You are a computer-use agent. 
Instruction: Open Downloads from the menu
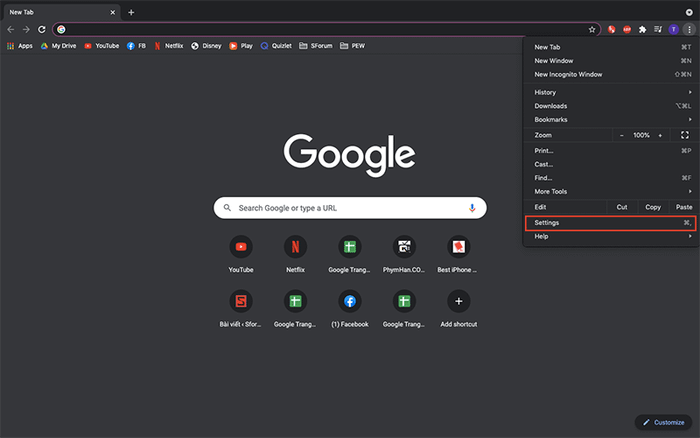[x=611, y=106]
